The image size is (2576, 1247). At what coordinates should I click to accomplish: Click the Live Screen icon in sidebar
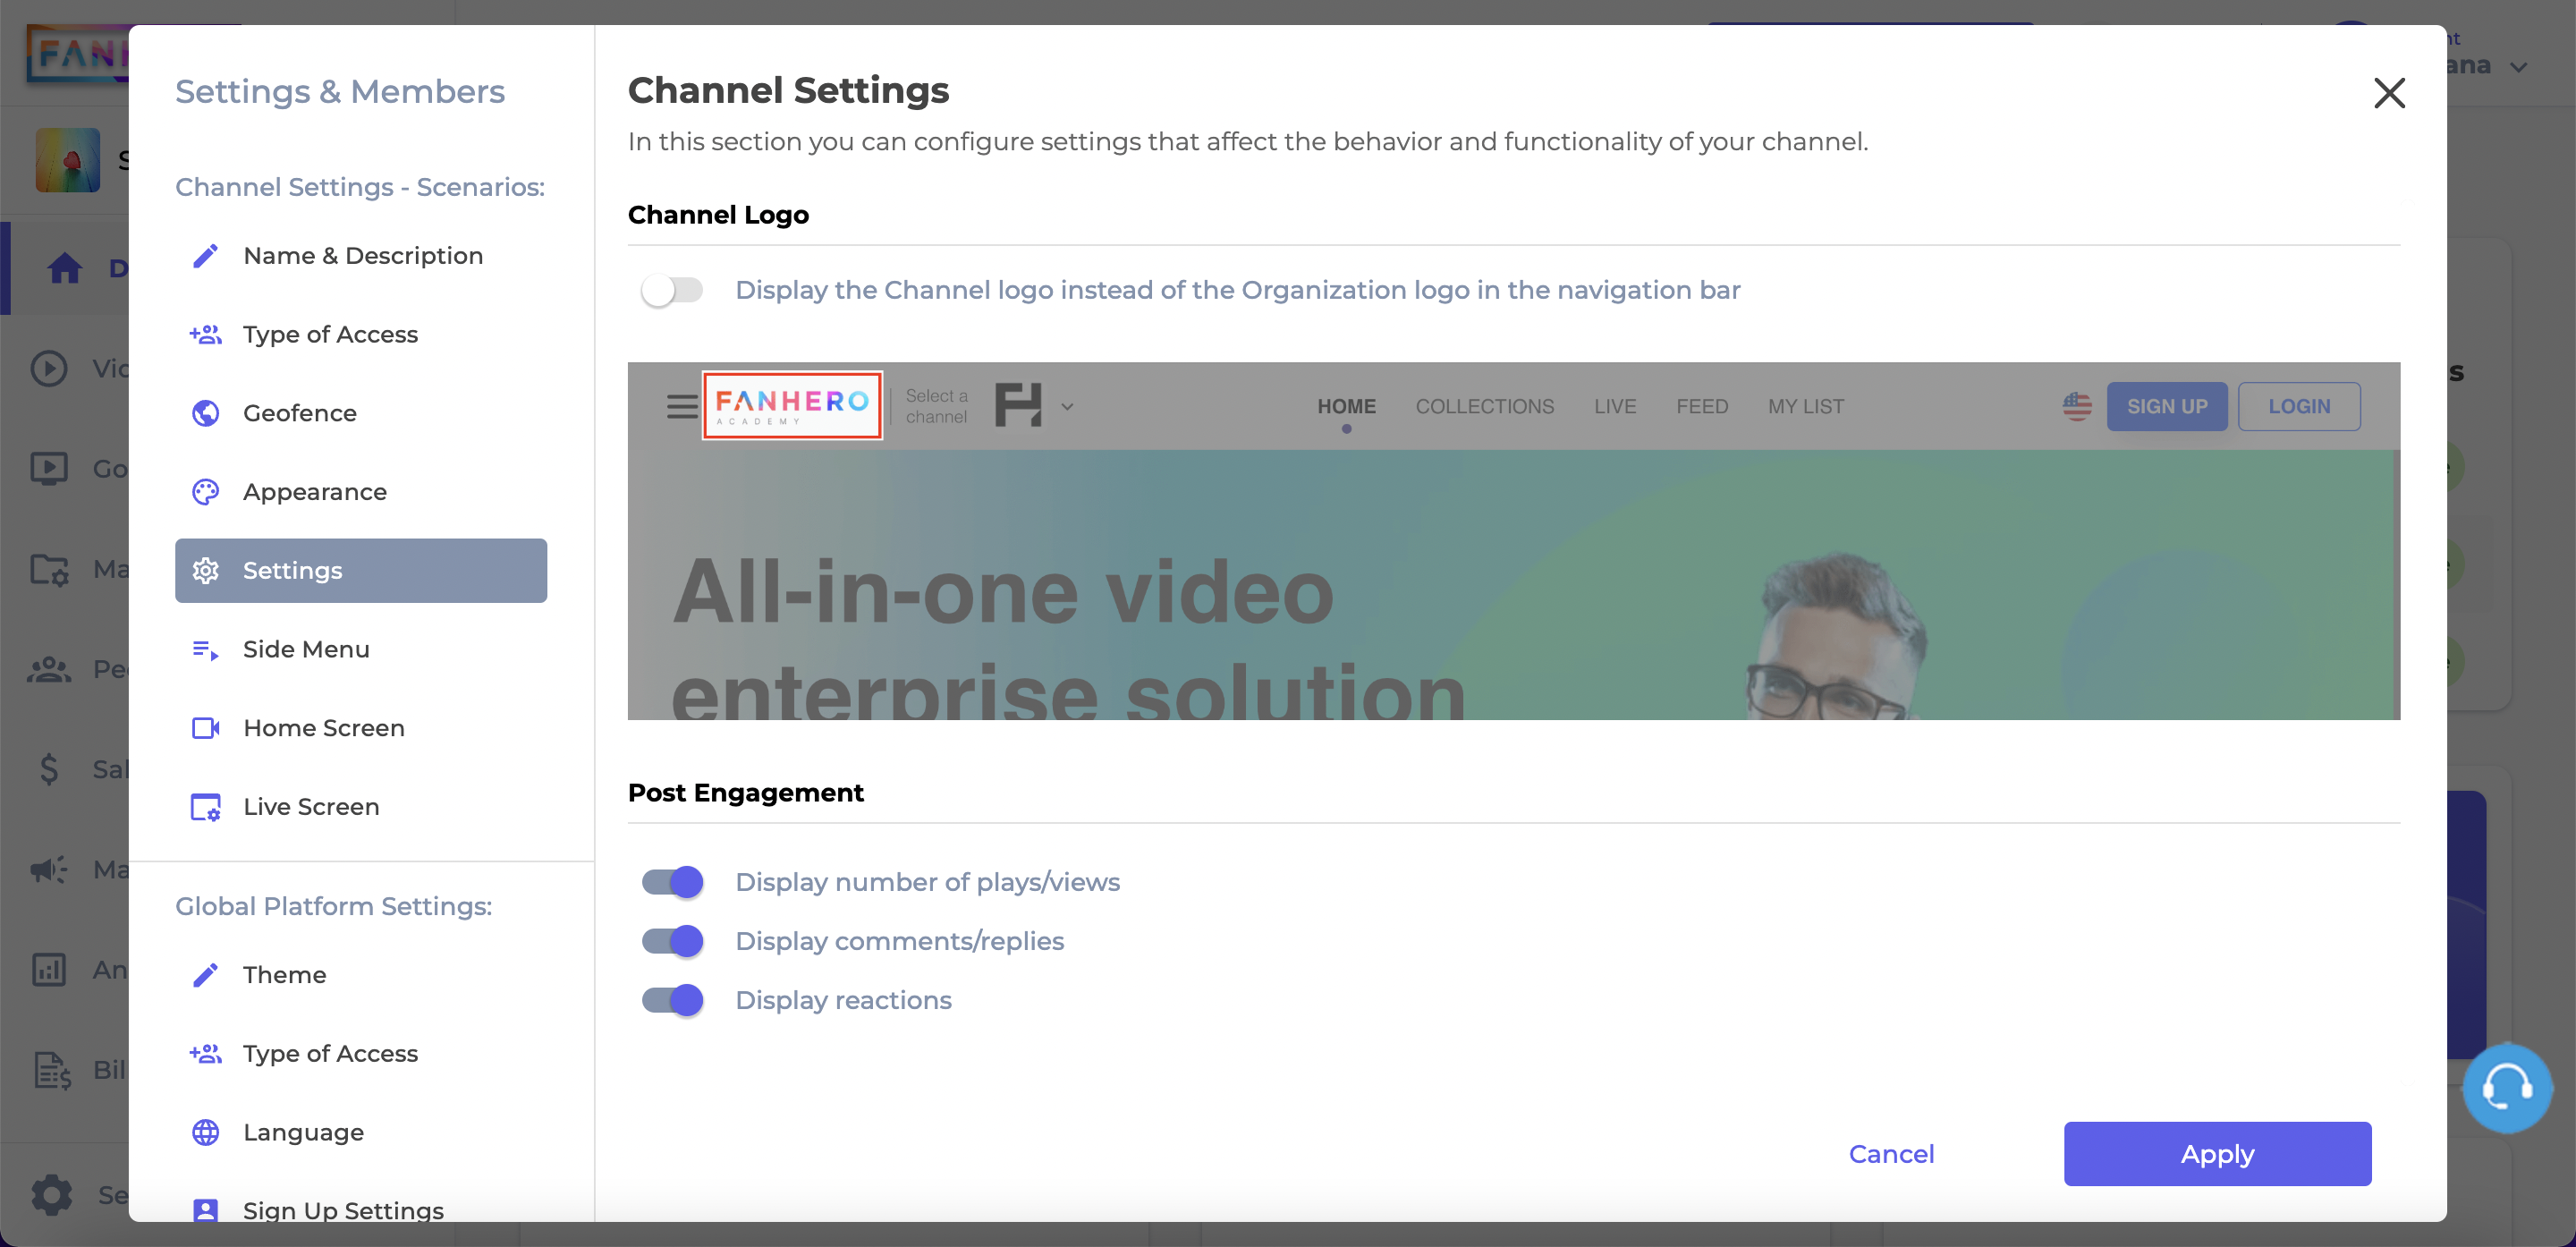(206, 807)
